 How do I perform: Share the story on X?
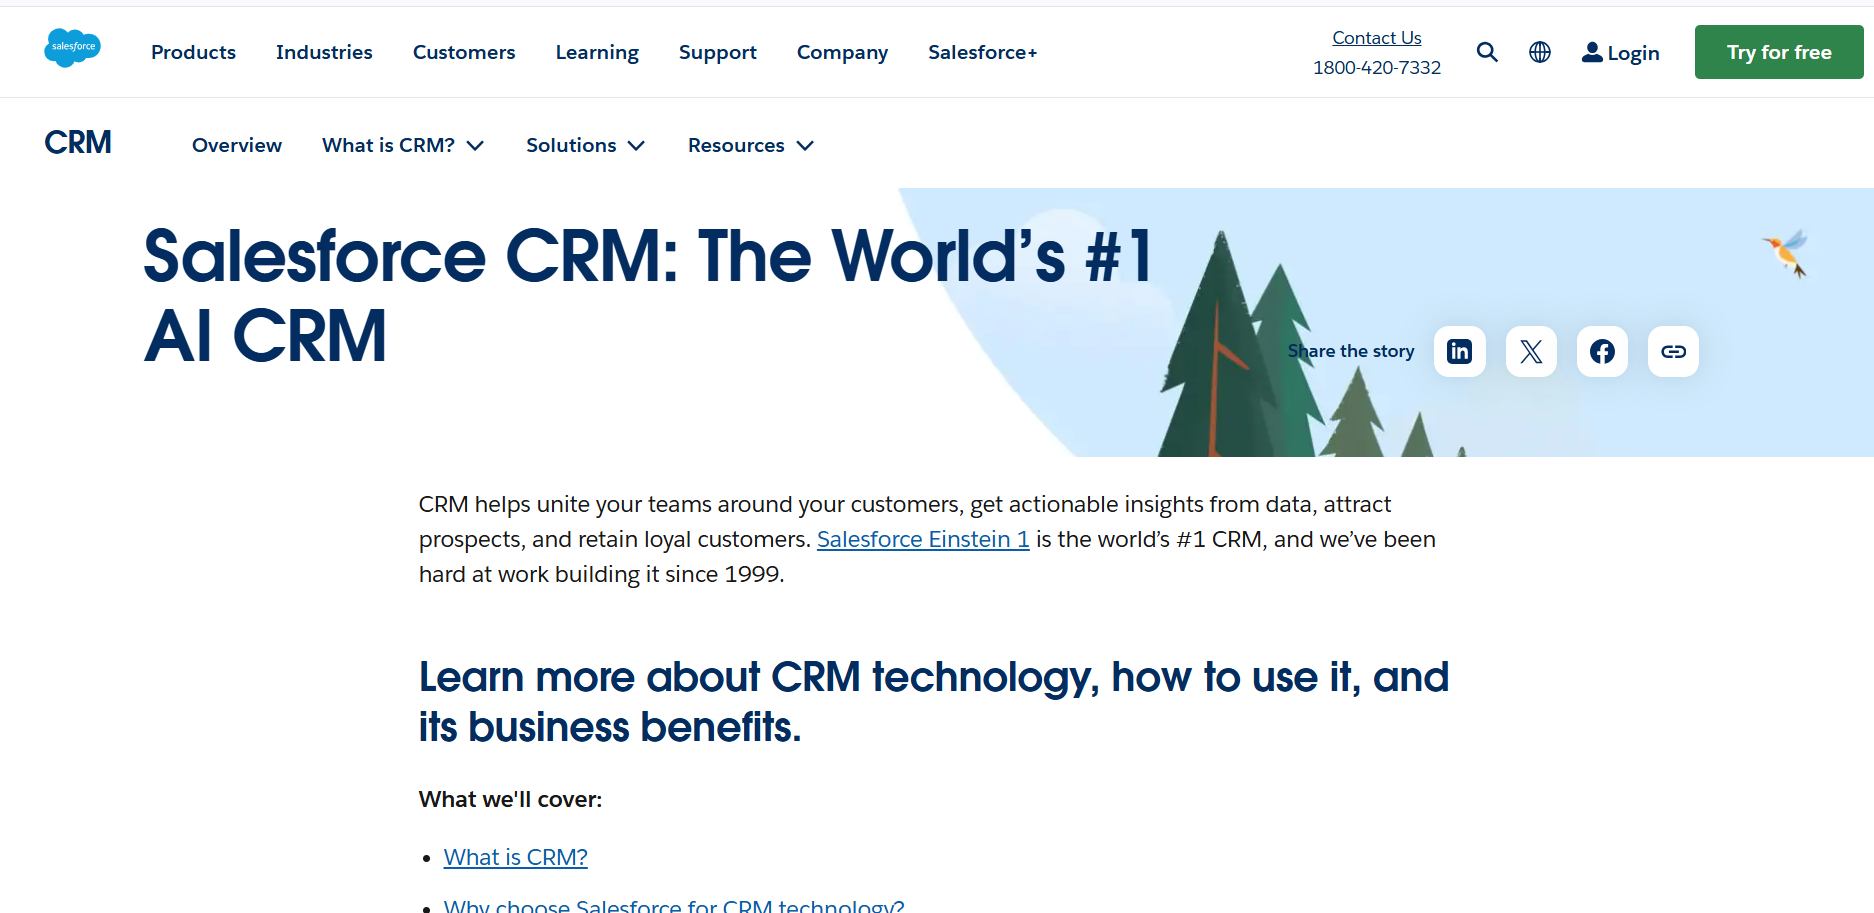tap(1531, 351)
